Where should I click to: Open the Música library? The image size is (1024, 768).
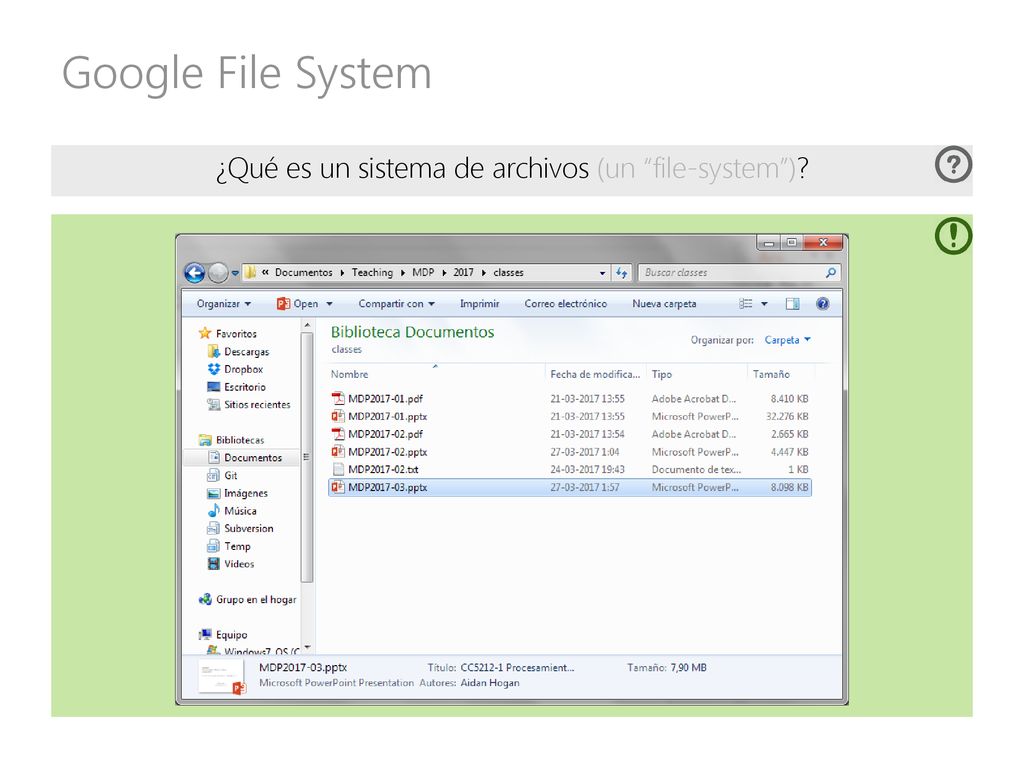click(x=232, y=510)
